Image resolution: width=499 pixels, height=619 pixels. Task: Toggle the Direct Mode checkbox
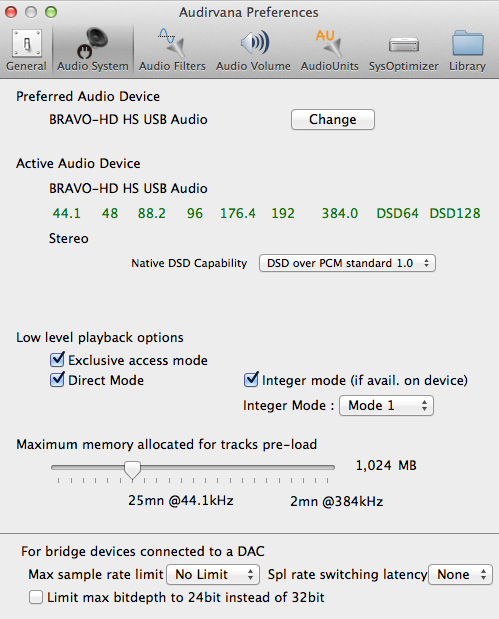tap(57, 380)
